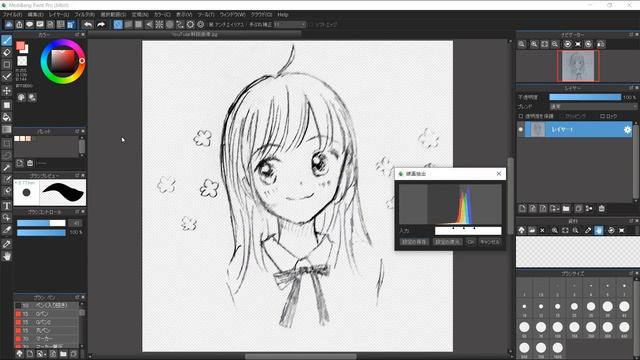
Task: Select the Gradient tool
Action: coord(7,130)
